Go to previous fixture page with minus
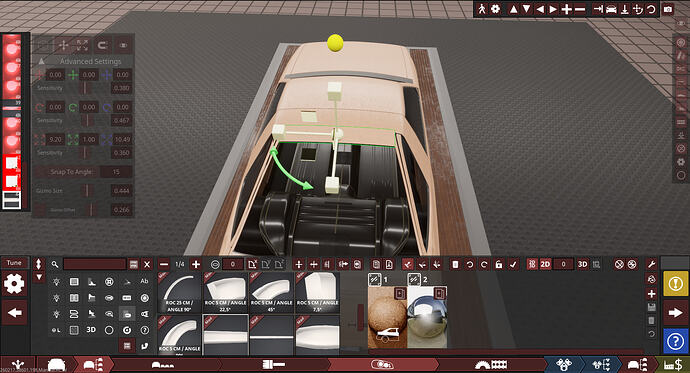This screenshot has height=373, width=690. click(164, 264)
